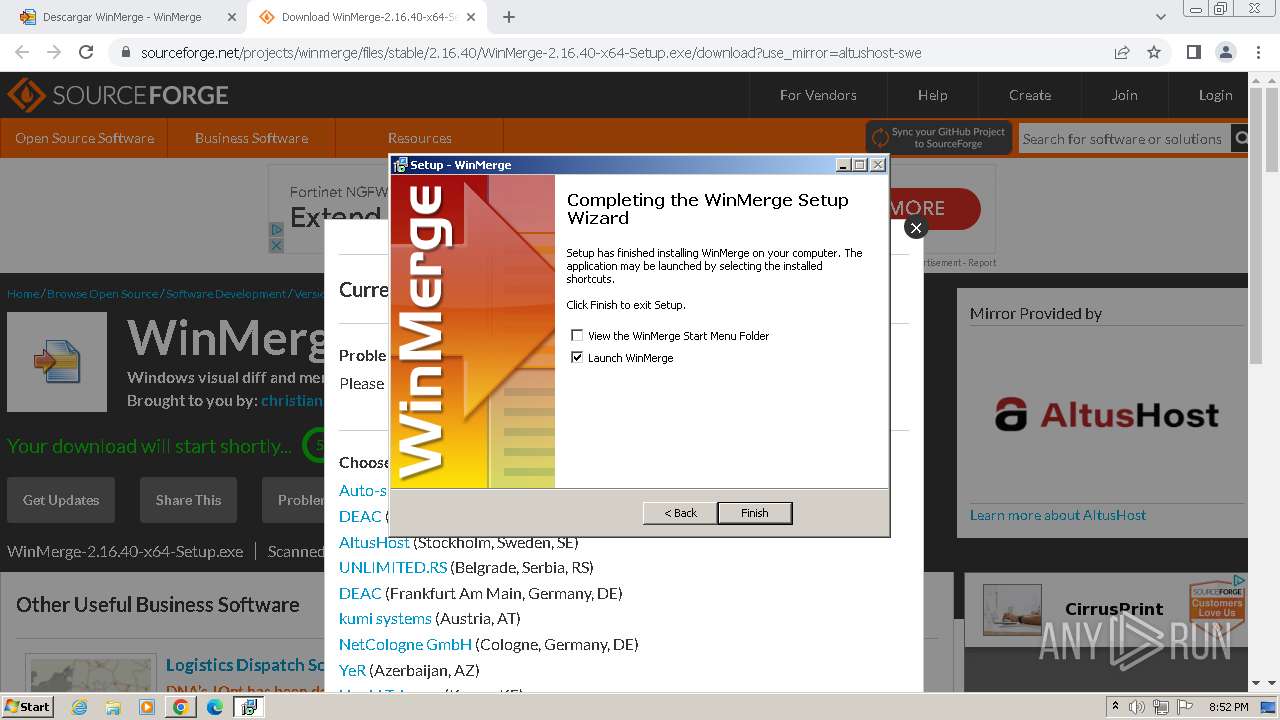Open Browse Open Source breadcrumb
Screen dimensions: 1280x720
point(102,294)
